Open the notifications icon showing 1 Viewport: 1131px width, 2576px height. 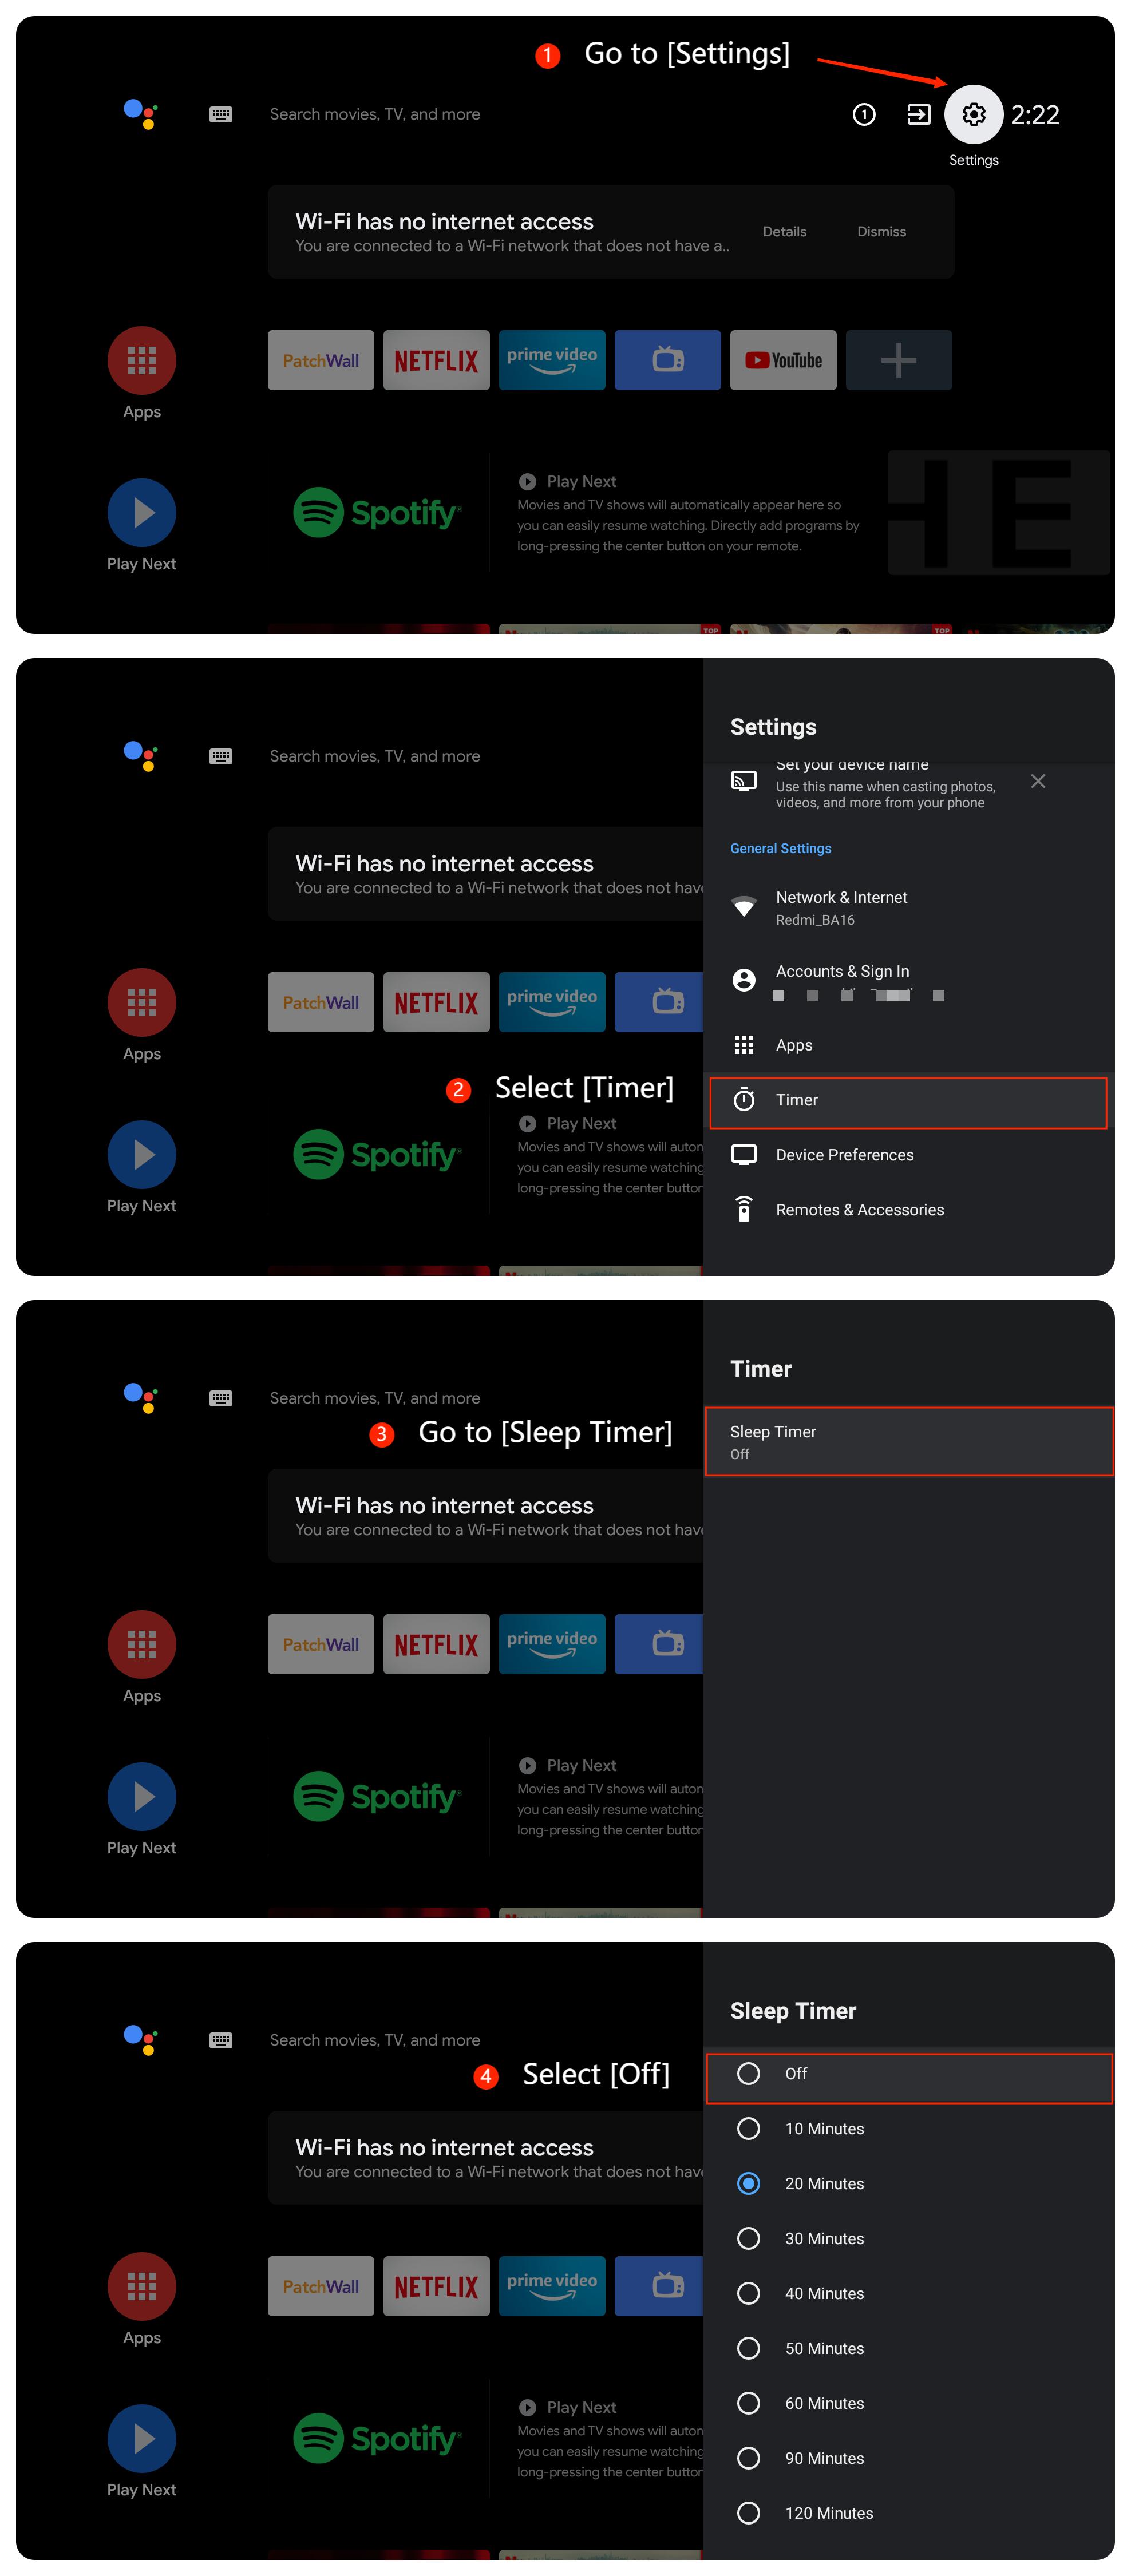864,115
